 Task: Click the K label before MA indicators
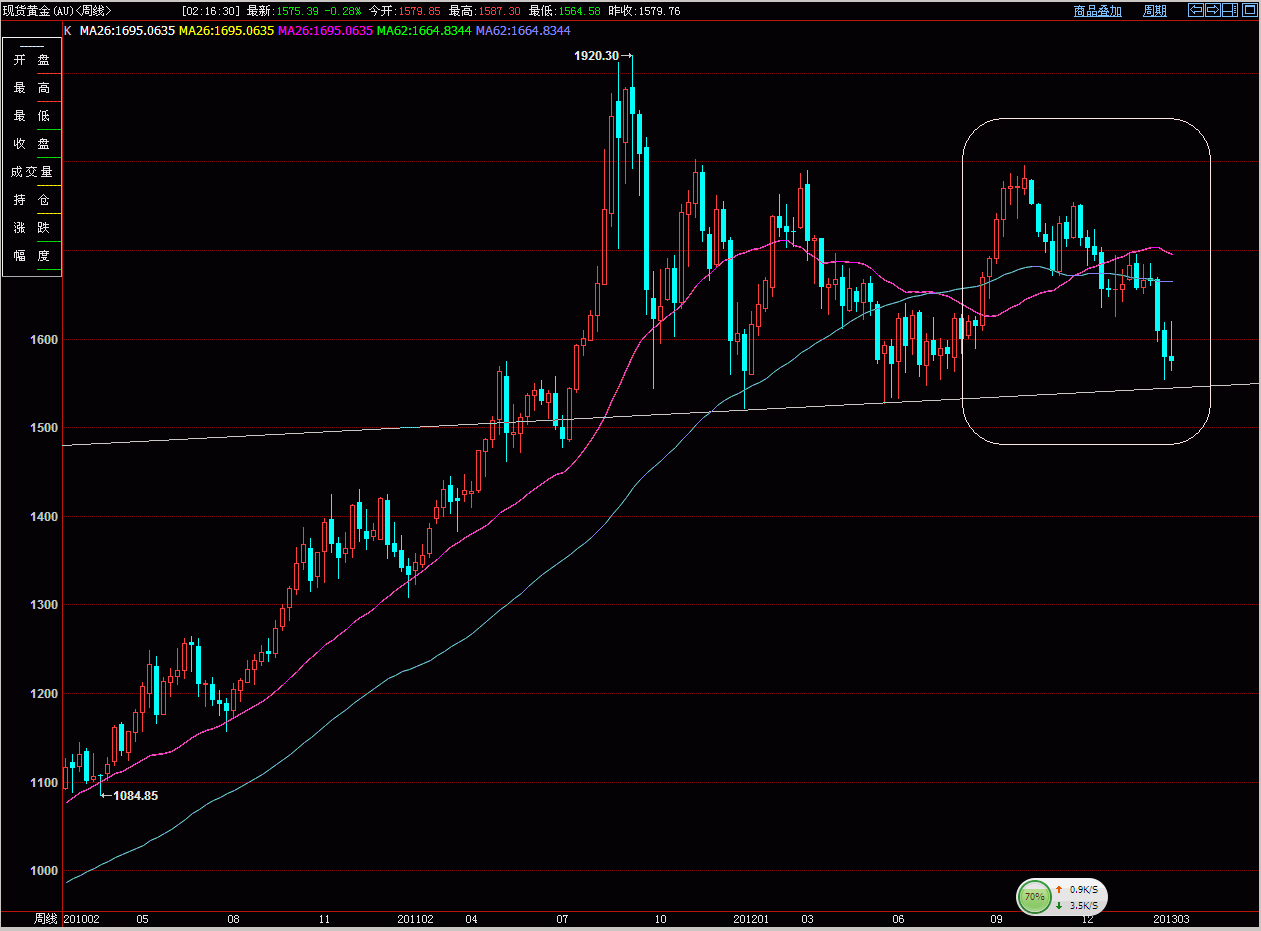pyautogui.click(x=68, y=31)
